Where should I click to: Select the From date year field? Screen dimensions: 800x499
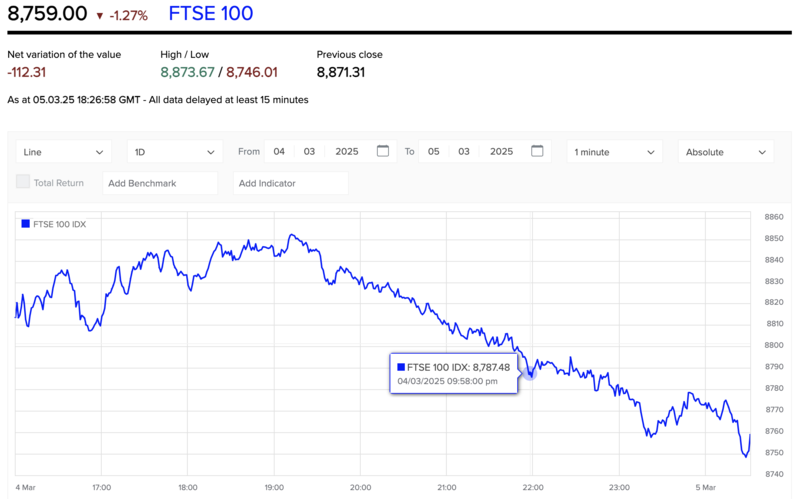tap(347, 152)
